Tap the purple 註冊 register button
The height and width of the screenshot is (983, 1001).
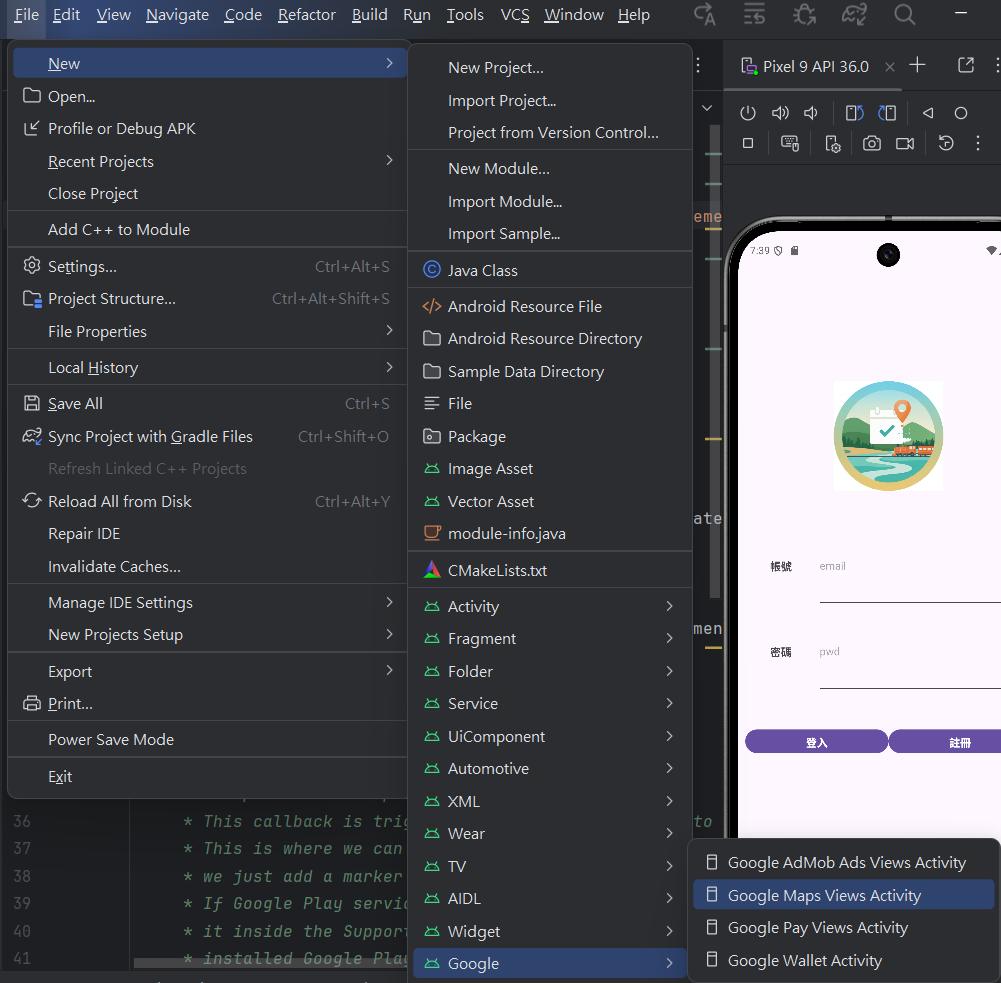pyautogui.click(x=947, y=742)
